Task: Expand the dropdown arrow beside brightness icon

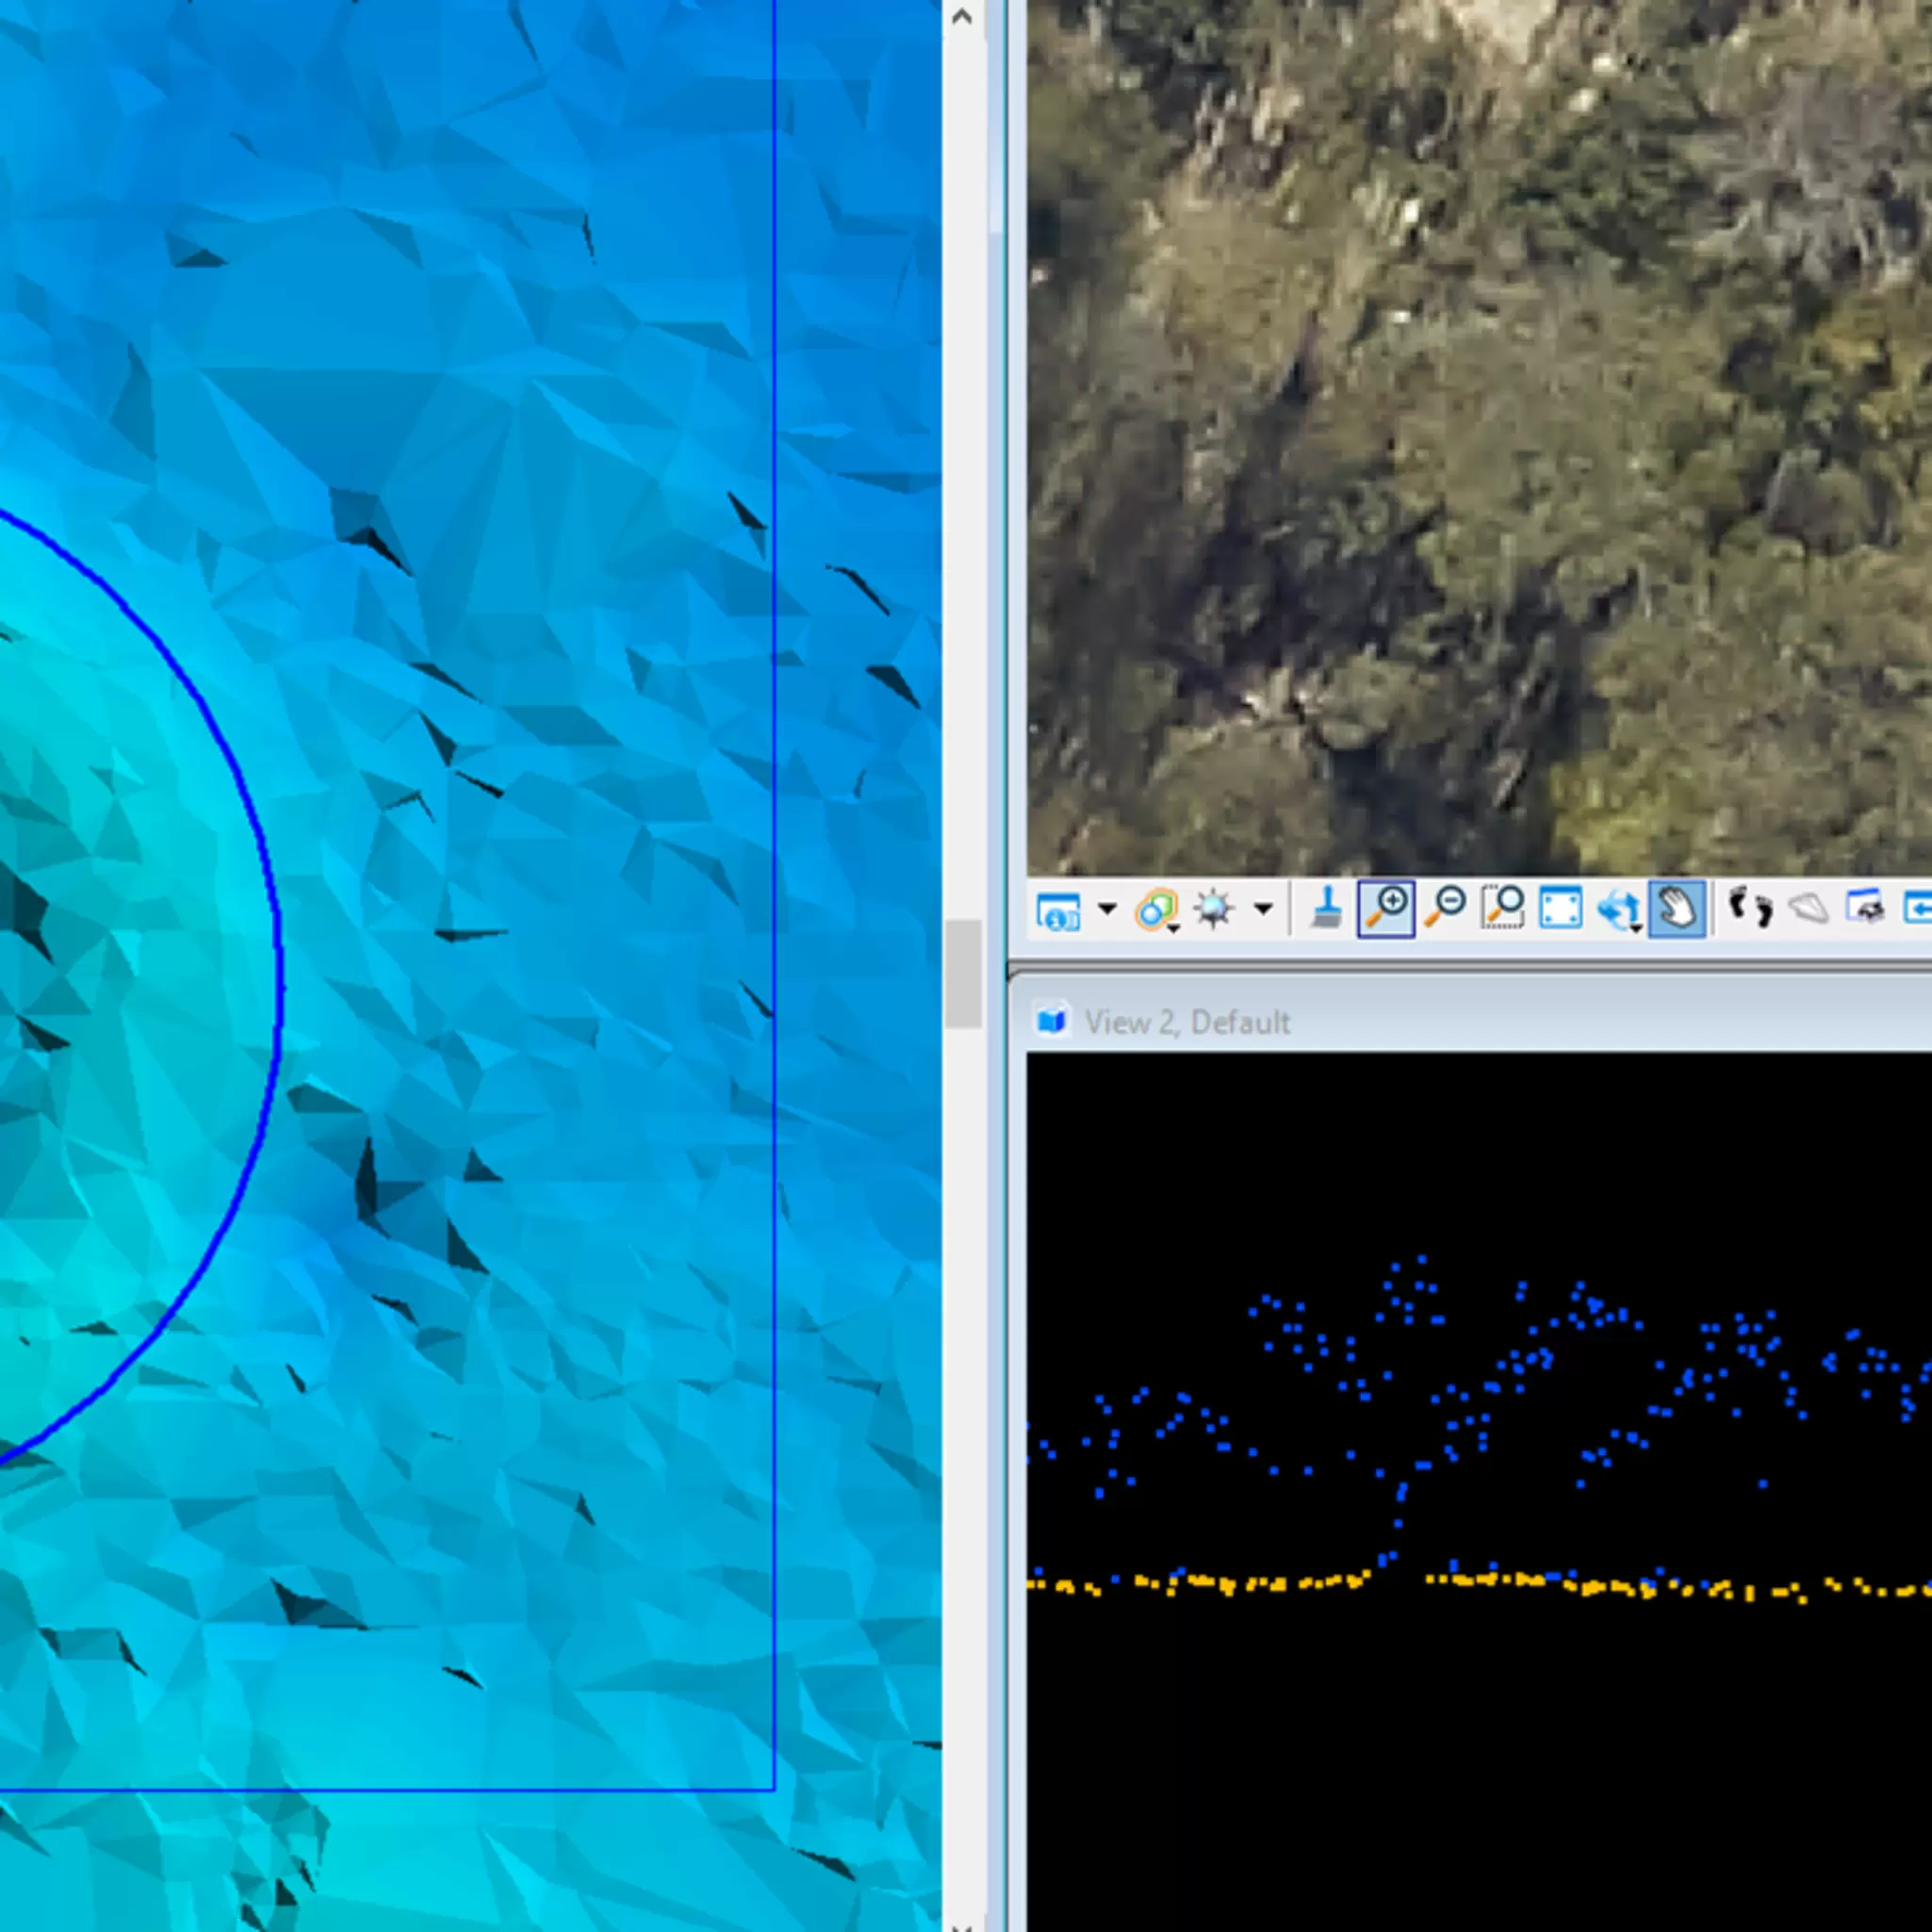Action: 1263,909
